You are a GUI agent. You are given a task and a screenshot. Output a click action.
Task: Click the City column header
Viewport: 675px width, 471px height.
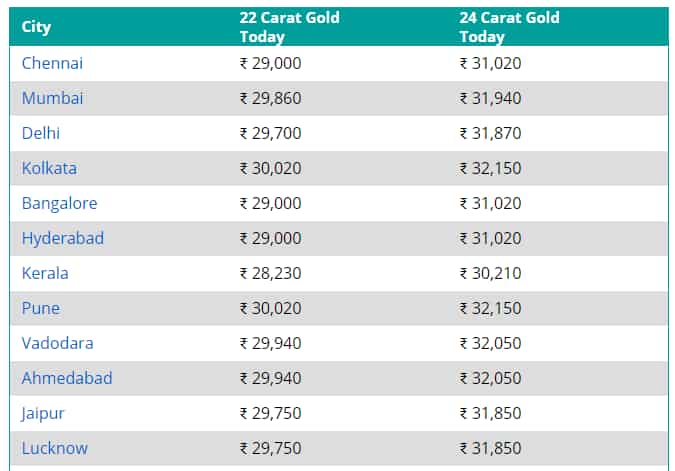(37, 27)
